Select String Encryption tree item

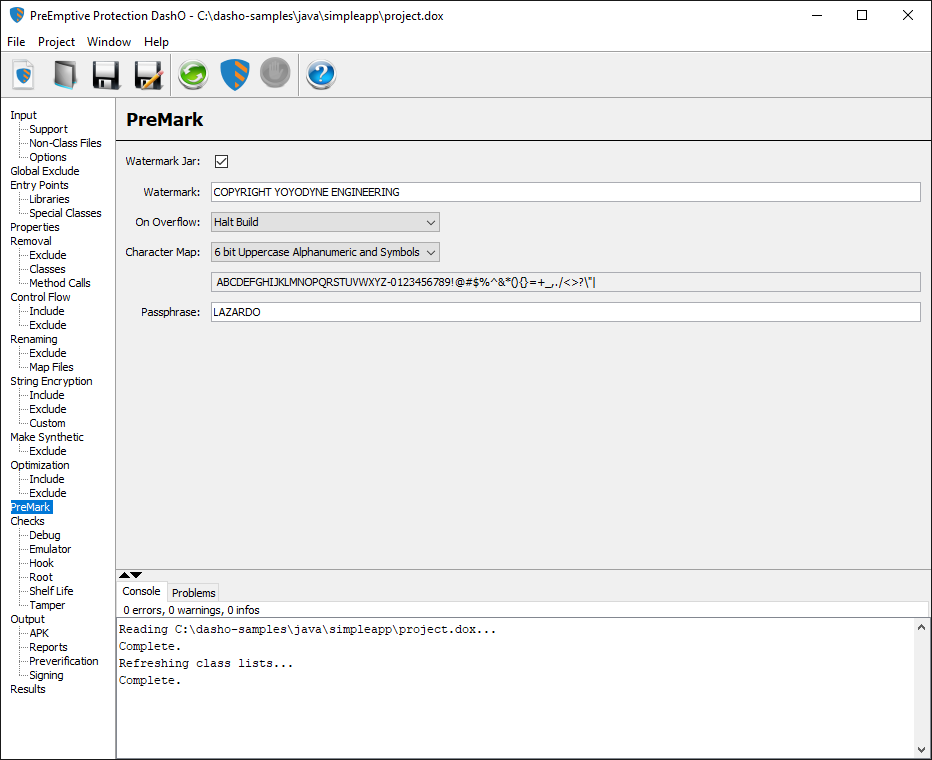(51, 381)
